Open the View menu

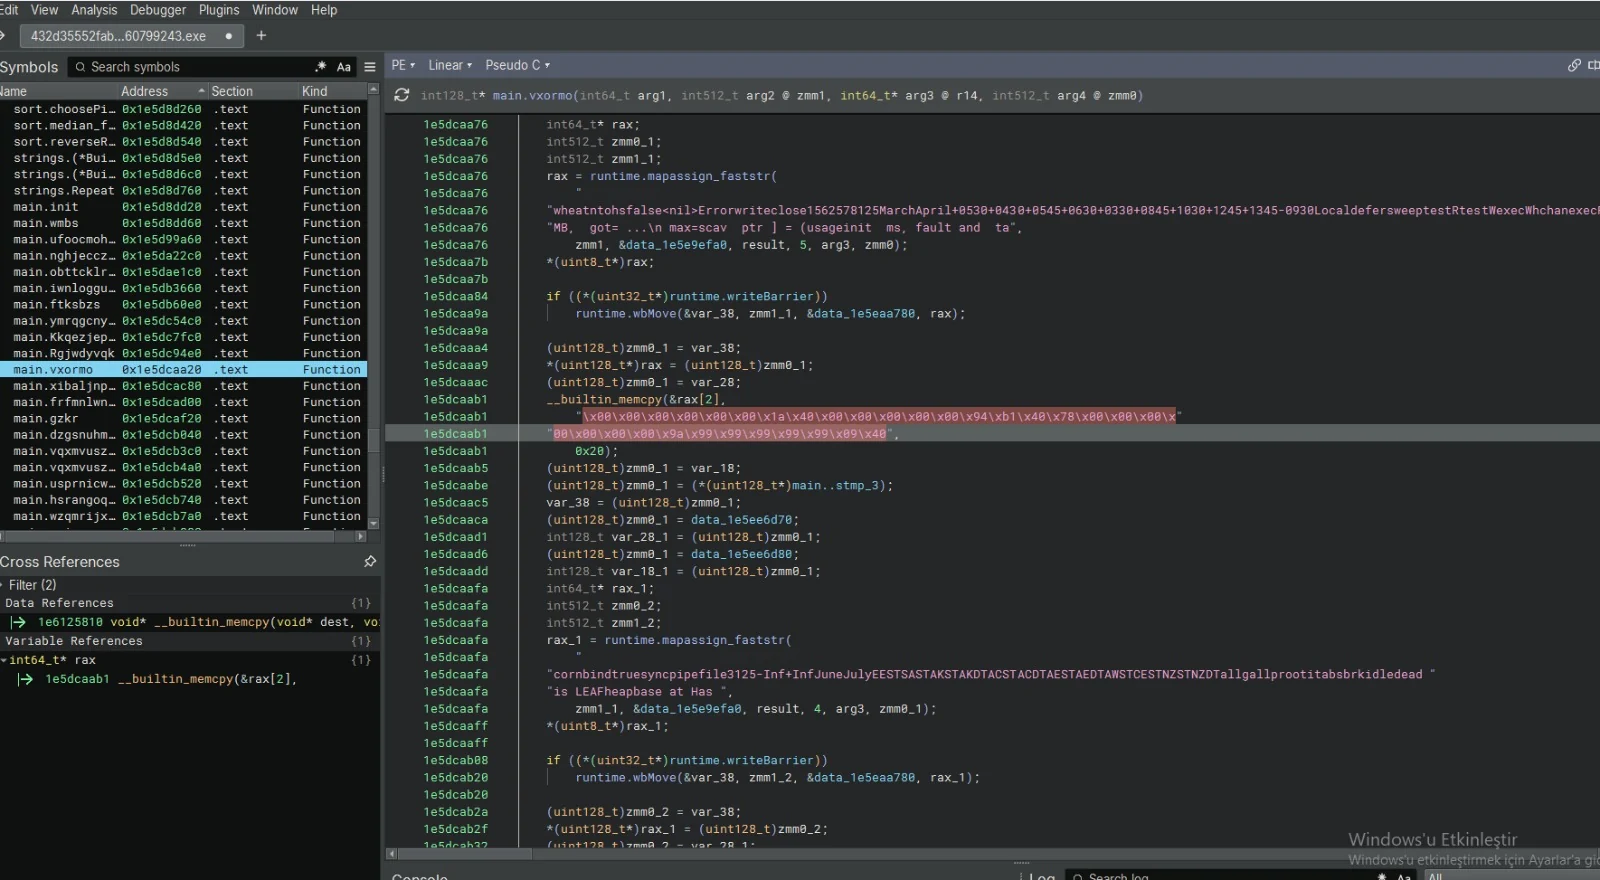(x=45, y=10)
